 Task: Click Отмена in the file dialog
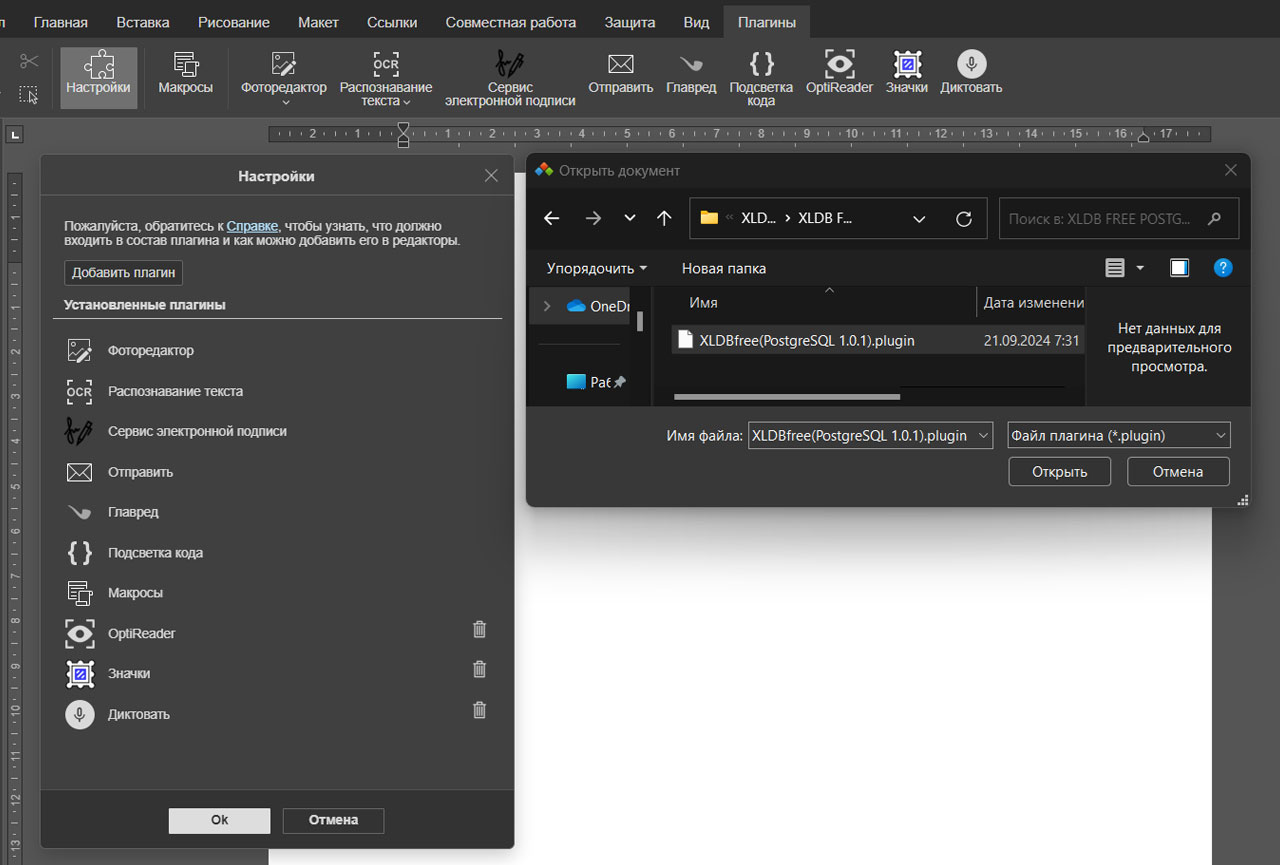(1178, 471)
